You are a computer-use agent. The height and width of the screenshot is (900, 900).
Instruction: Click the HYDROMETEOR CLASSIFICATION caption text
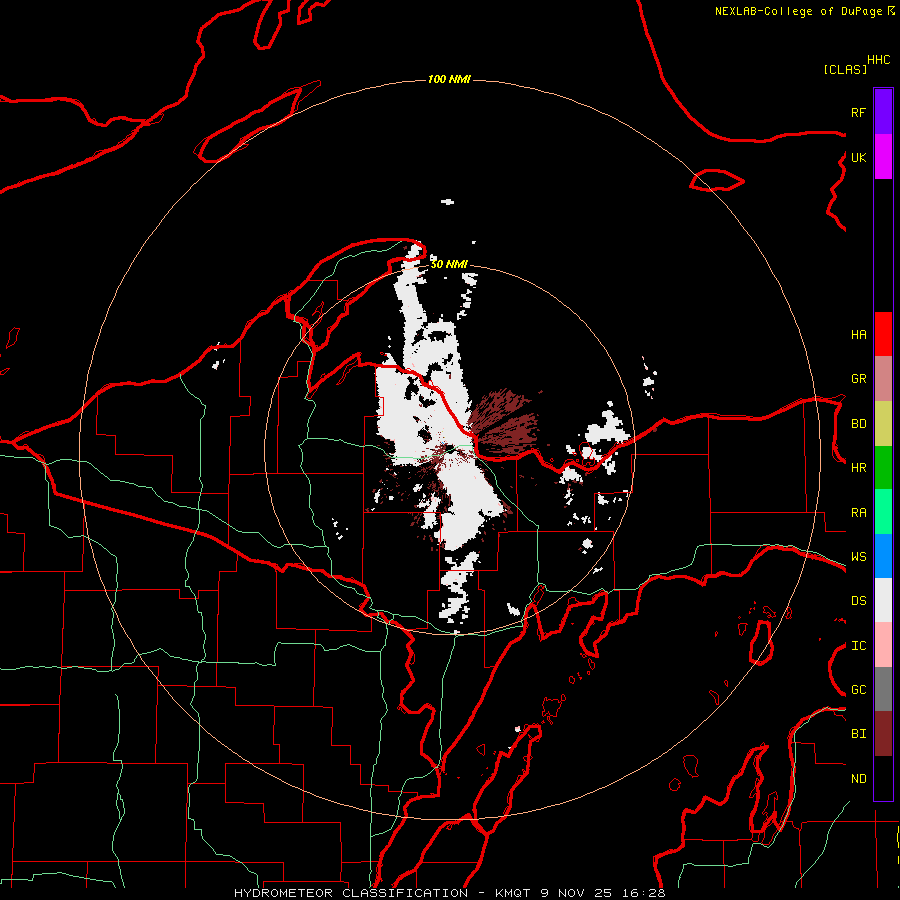point(351,893)
